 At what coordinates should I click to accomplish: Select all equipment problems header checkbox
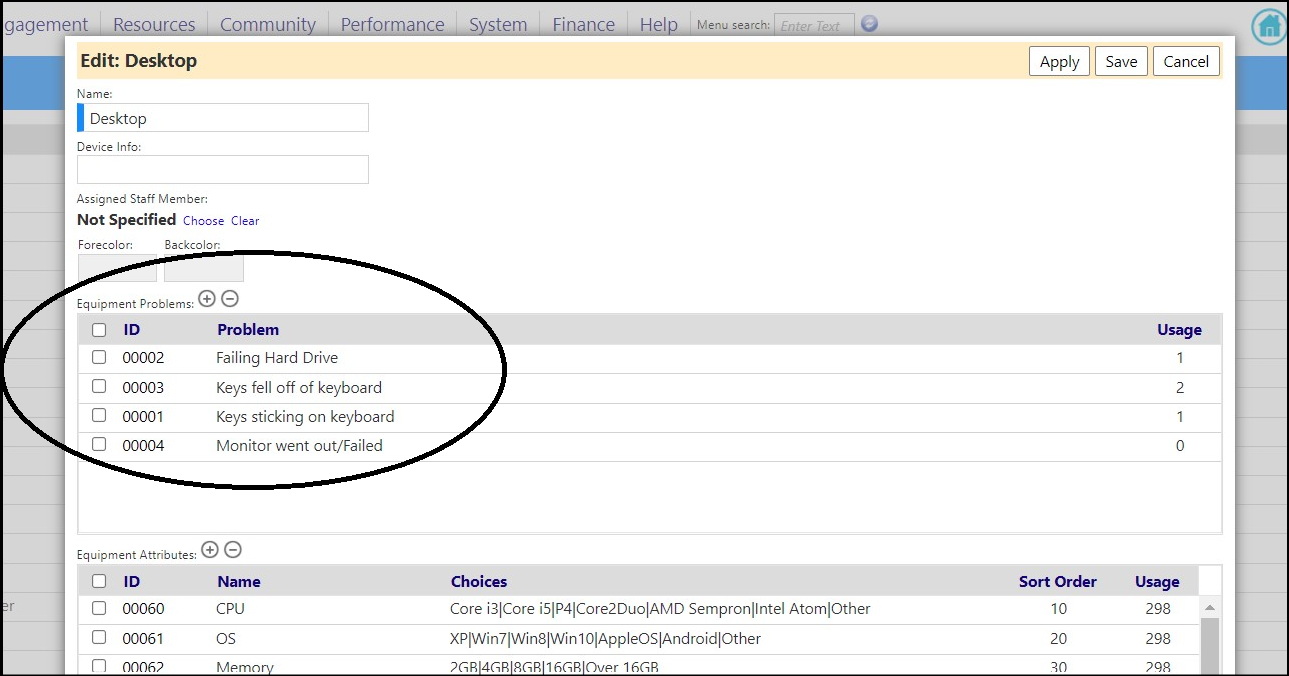[x=99, y=330]
